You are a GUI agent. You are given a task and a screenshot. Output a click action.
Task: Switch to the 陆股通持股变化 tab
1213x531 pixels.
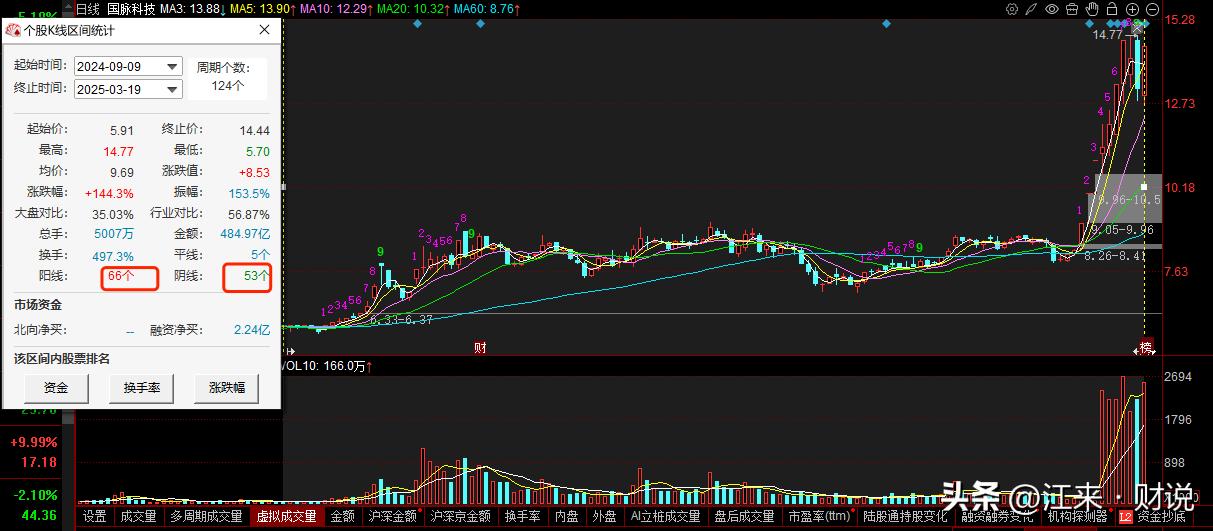pos(905,517)
